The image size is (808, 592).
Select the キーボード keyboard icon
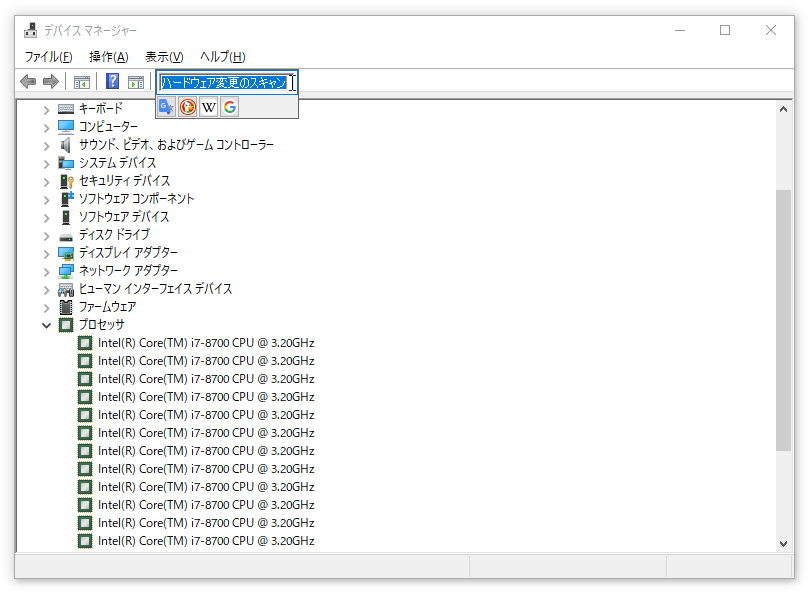(x=66, y=109)
